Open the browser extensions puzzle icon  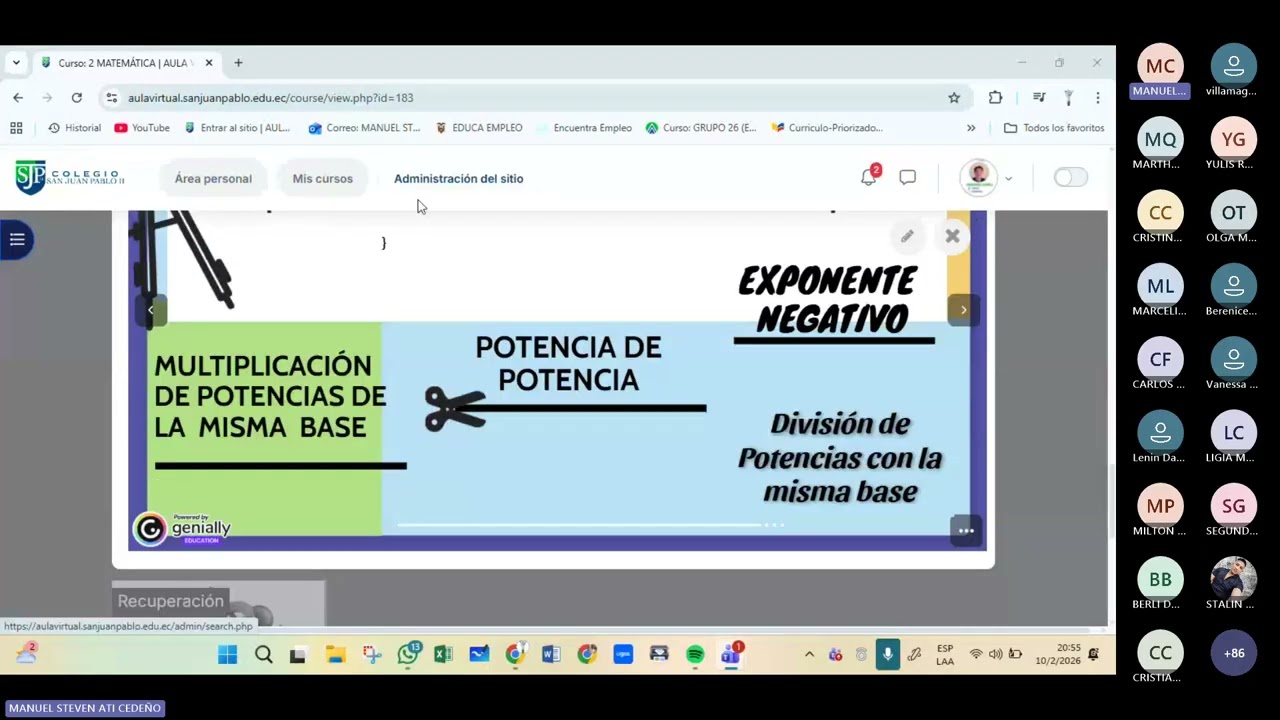995,97
